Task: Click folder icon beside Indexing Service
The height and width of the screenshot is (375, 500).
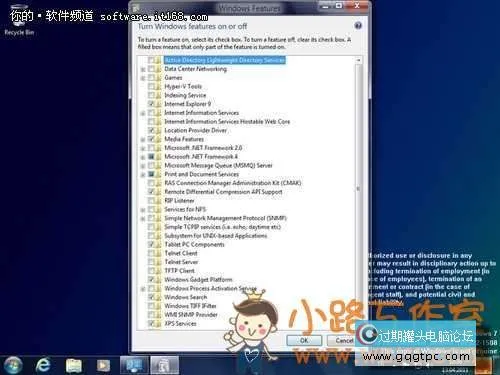Action: click(158, 95)
